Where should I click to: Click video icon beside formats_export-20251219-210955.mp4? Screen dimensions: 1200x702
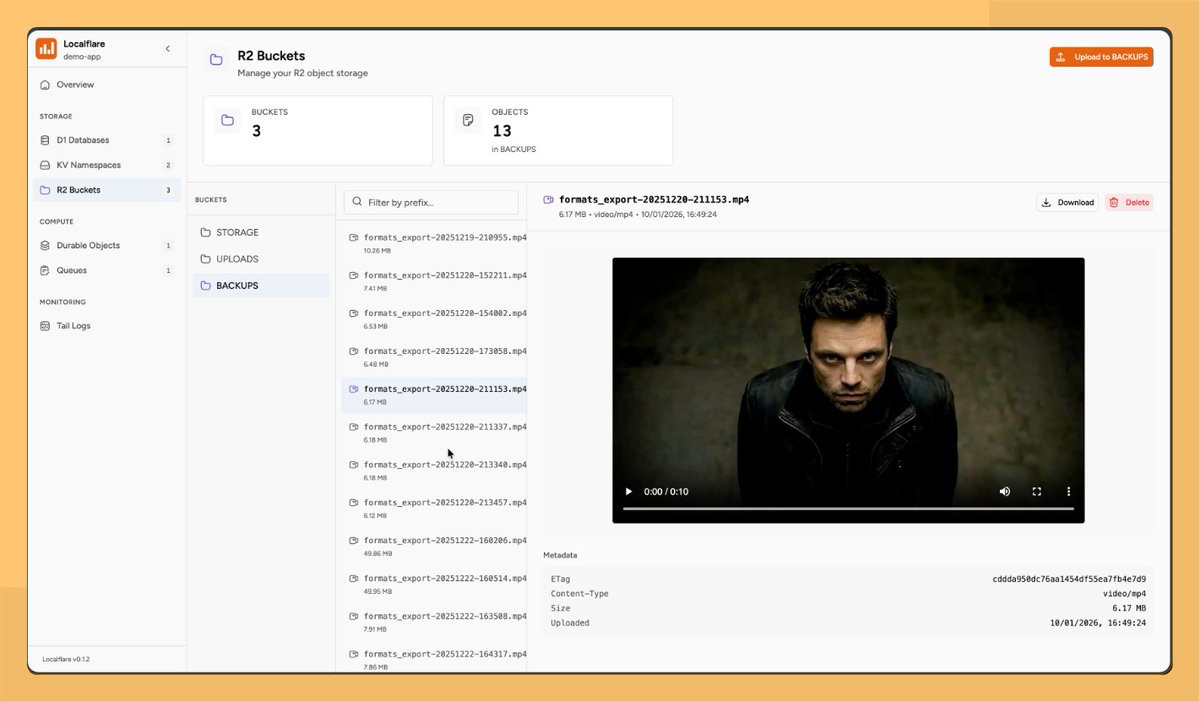coord(353,237)
